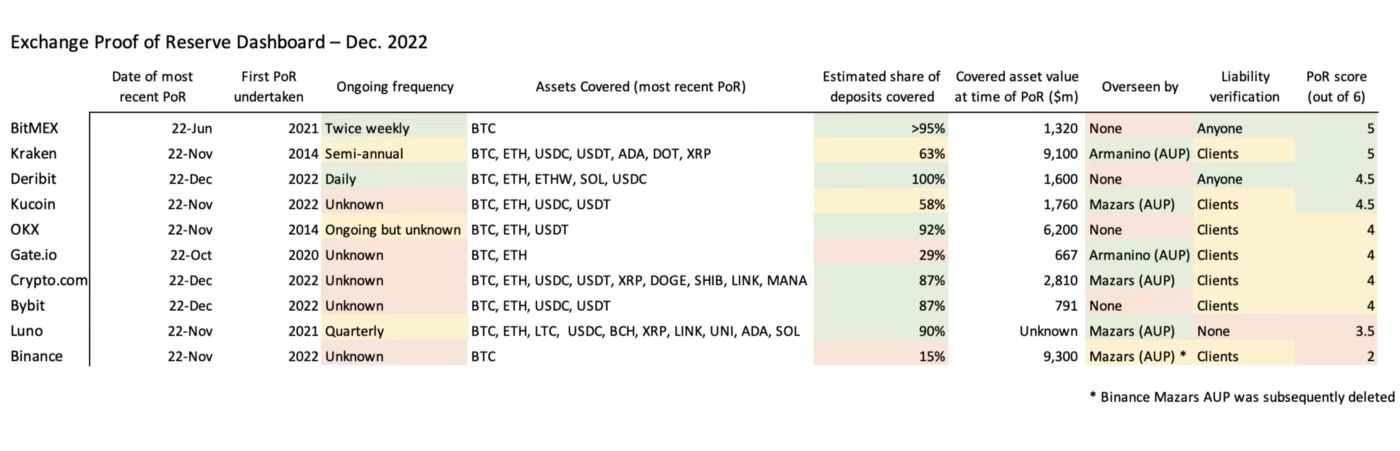Image resolution: width=1400 pixels, height=451 pixels.
Task: Click the footnote about Binance Mazars AUP deletion
Action: point(1241,397)
